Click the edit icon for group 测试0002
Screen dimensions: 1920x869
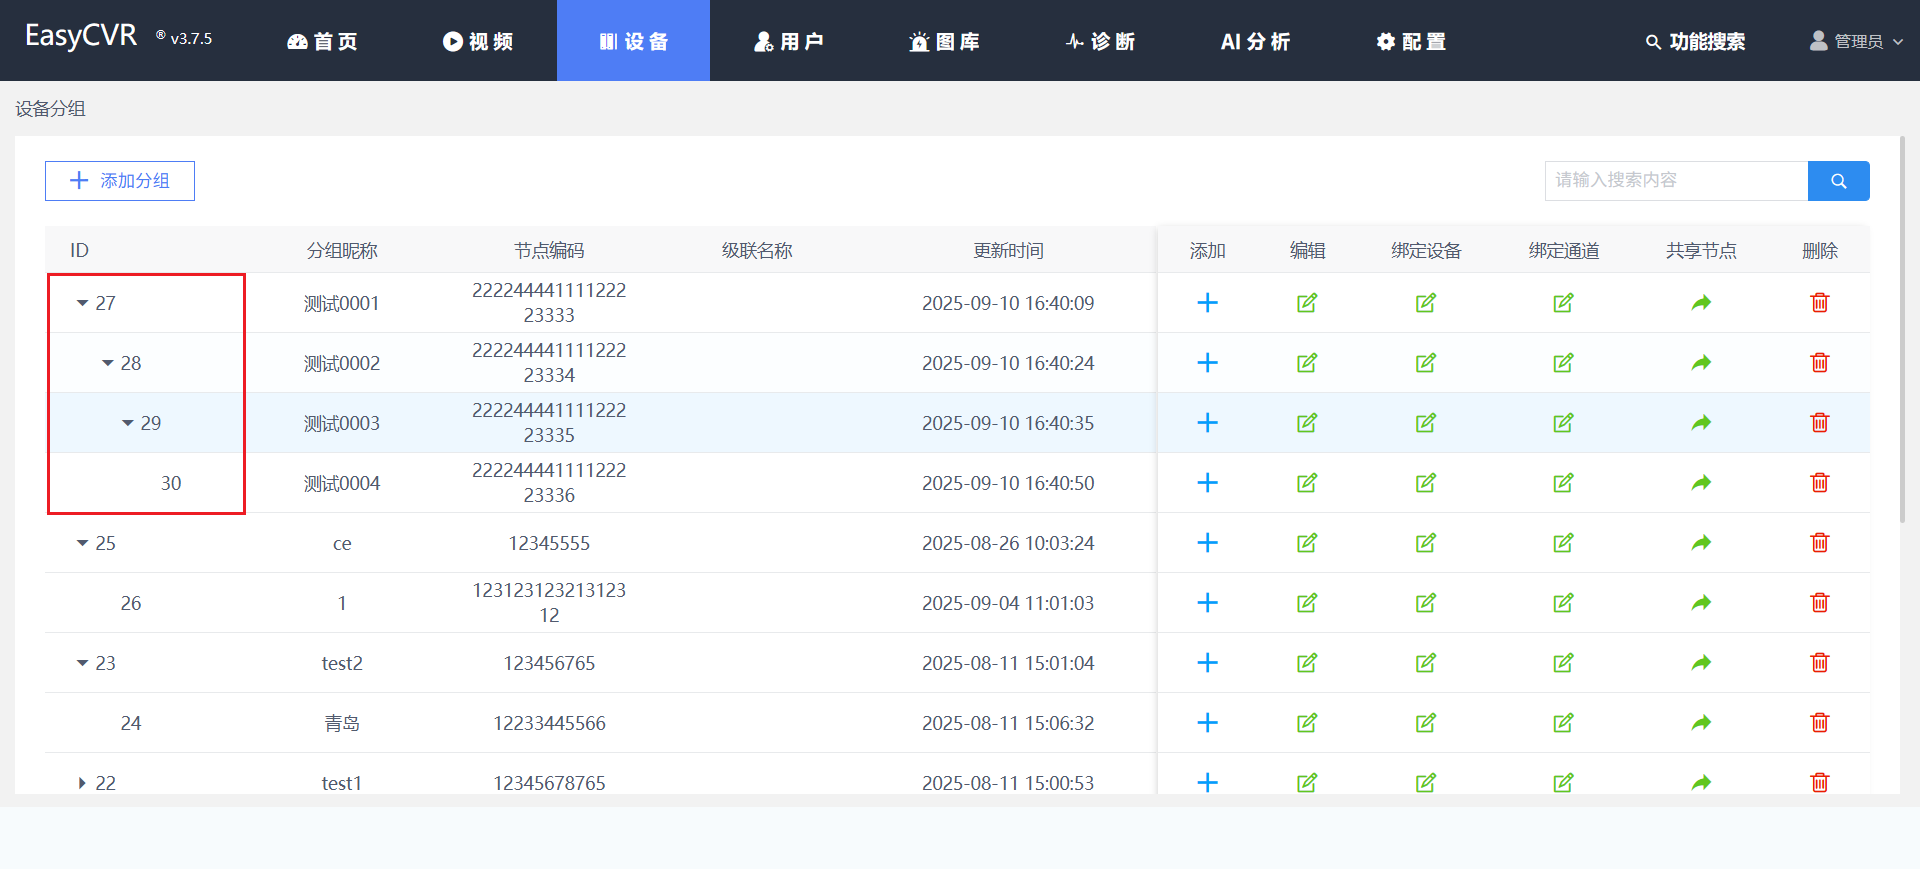[1306, 363]
